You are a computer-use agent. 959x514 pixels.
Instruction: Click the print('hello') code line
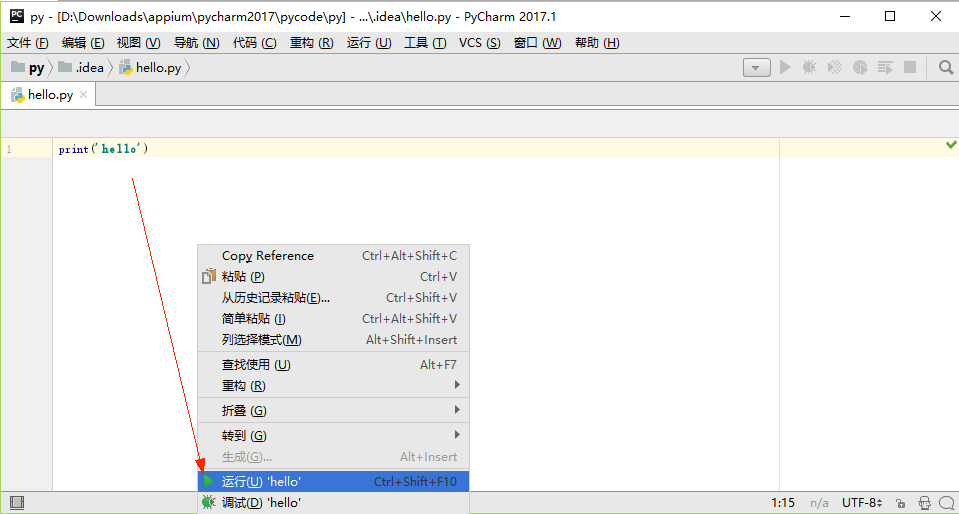tap(103, 149)
